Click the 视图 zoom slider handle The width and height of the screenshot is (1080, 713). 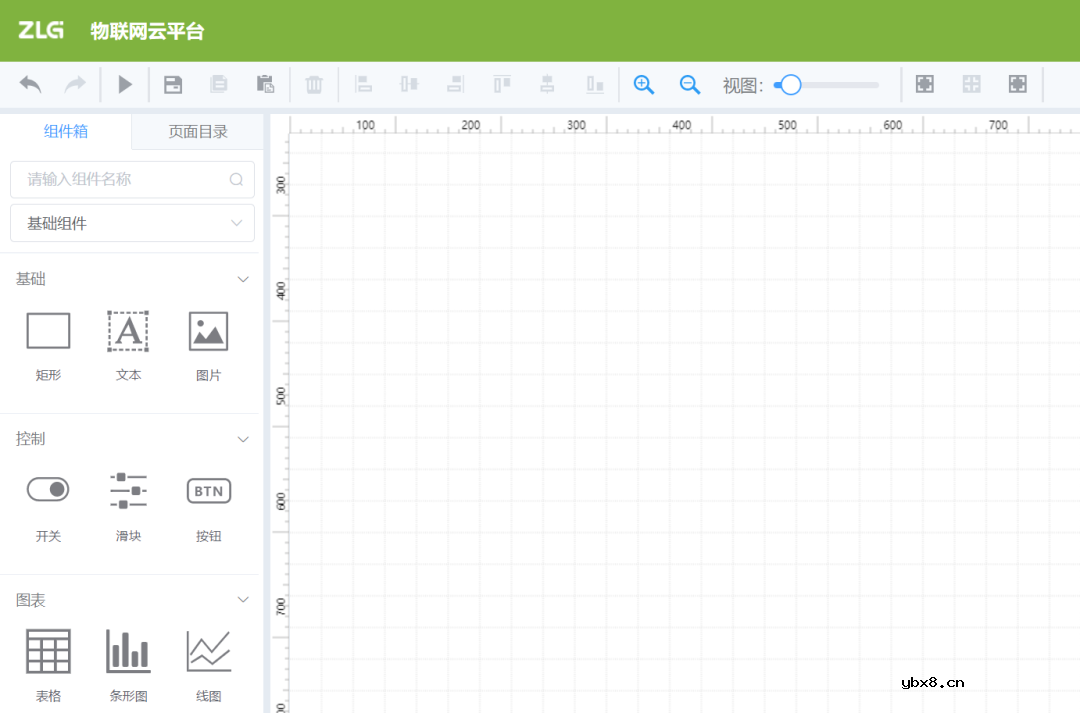(791, 85)
